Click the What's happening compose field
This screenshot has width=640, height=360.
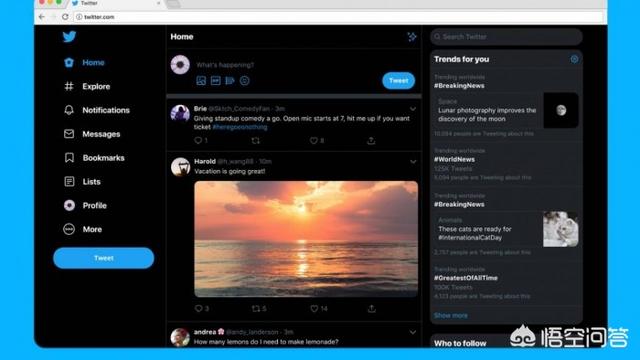tap(225, 64)
